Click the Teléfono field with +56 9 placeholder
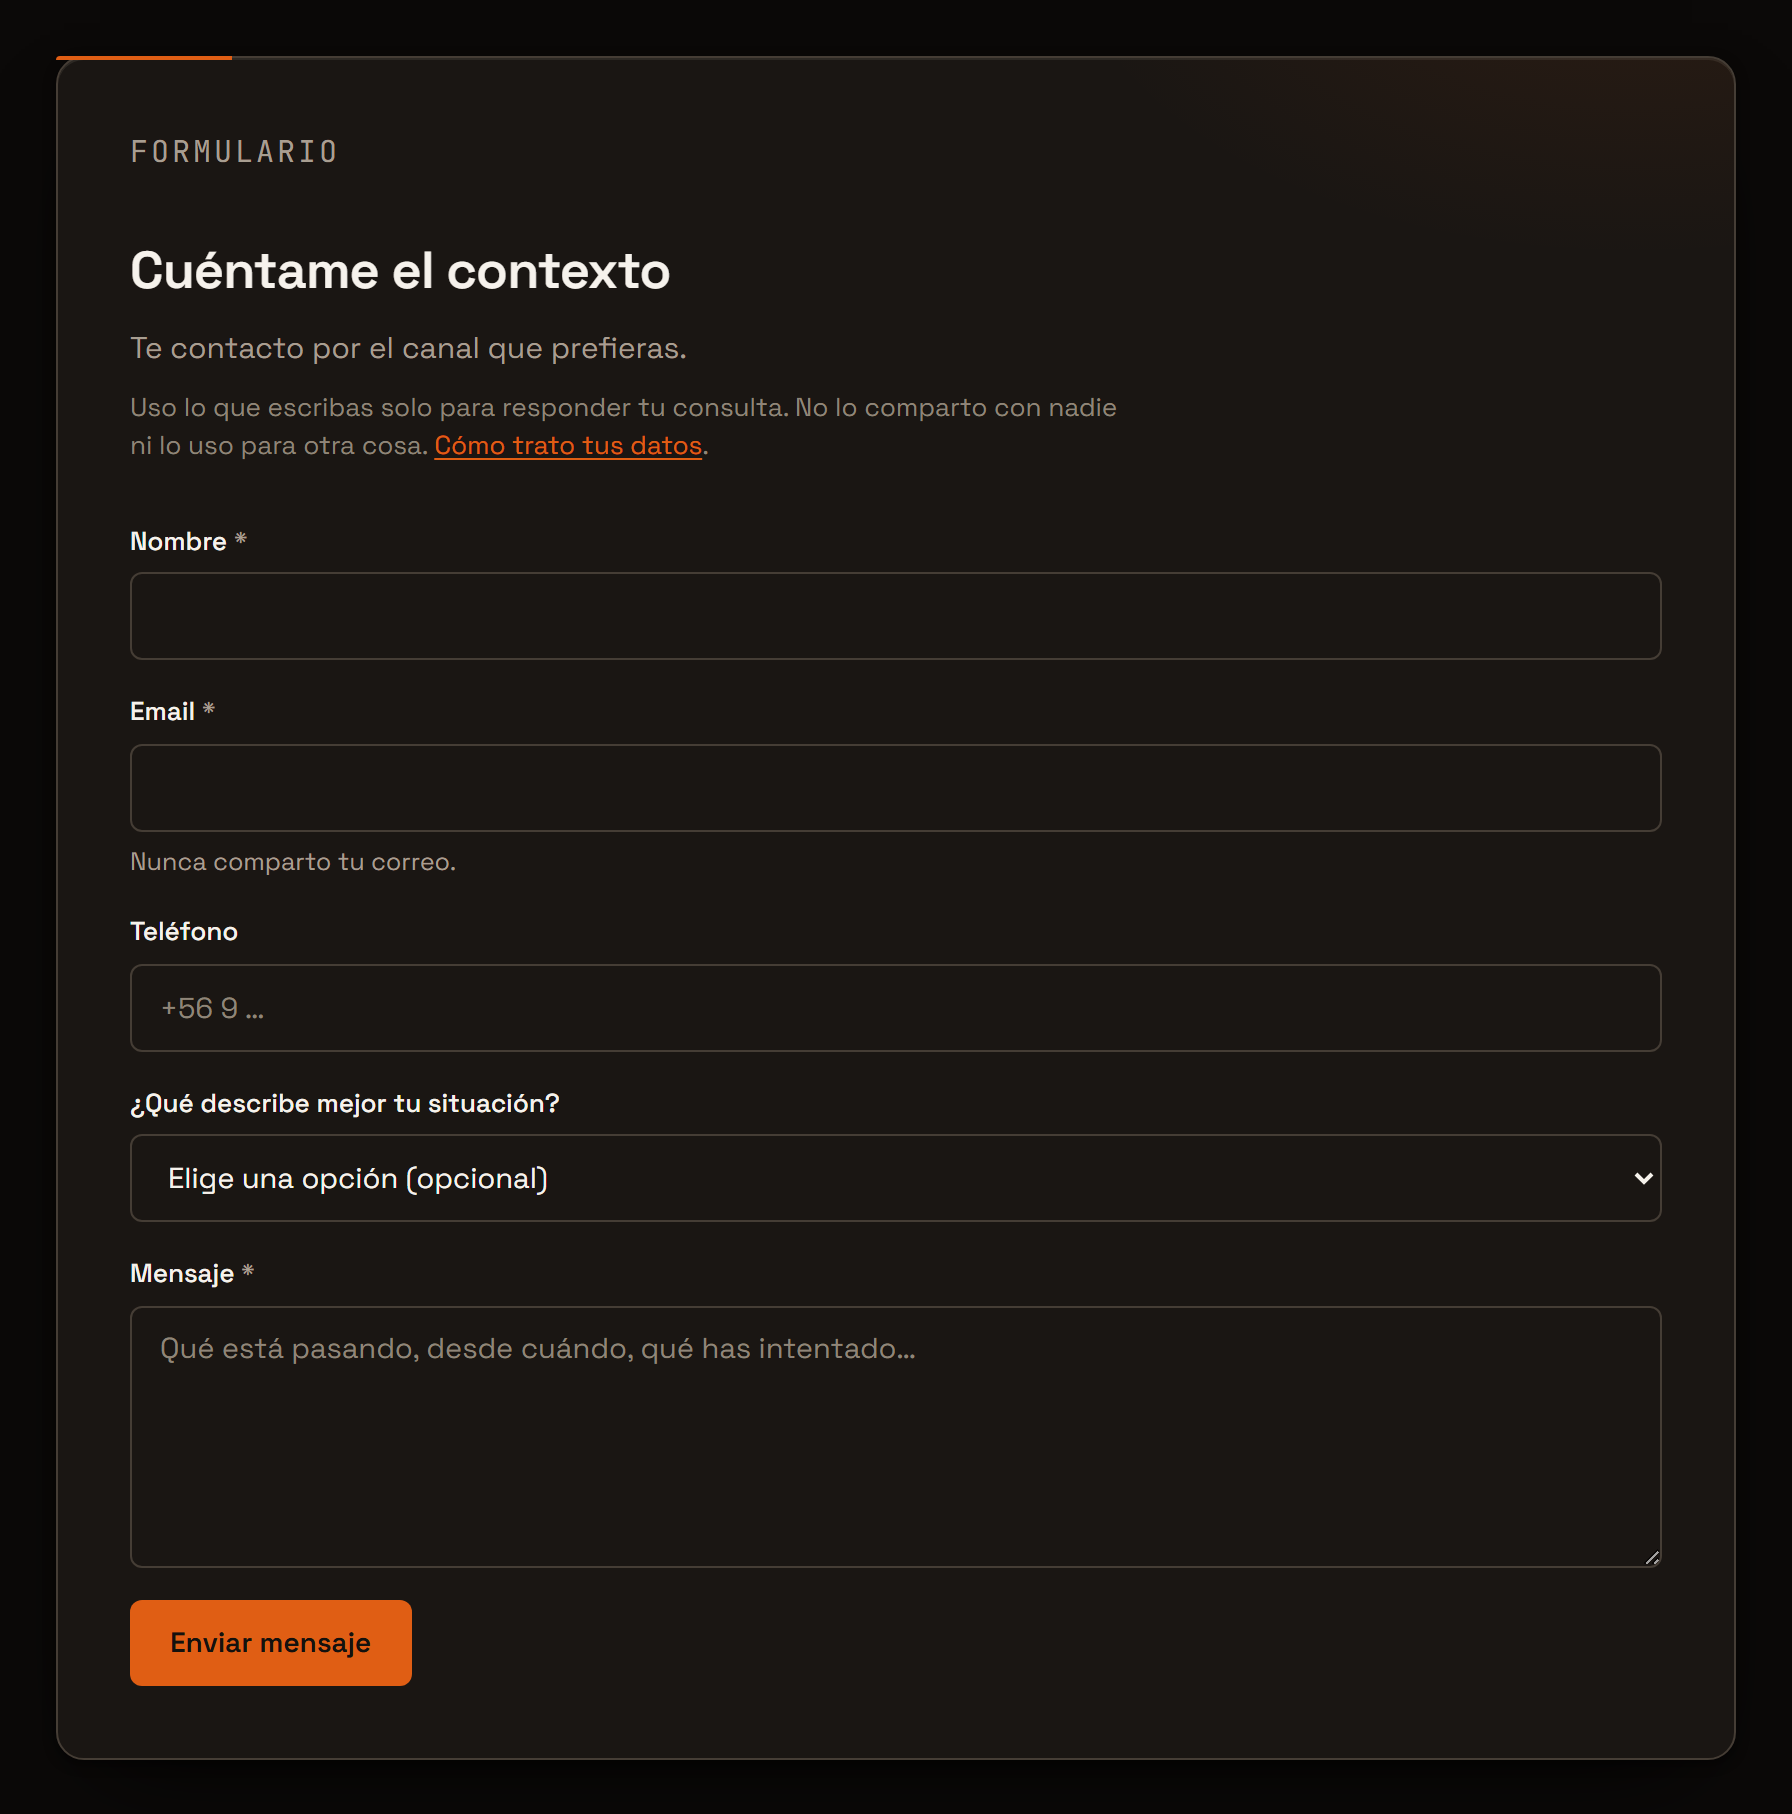Screen dimensions: 1792x1814 [895, 1008]
